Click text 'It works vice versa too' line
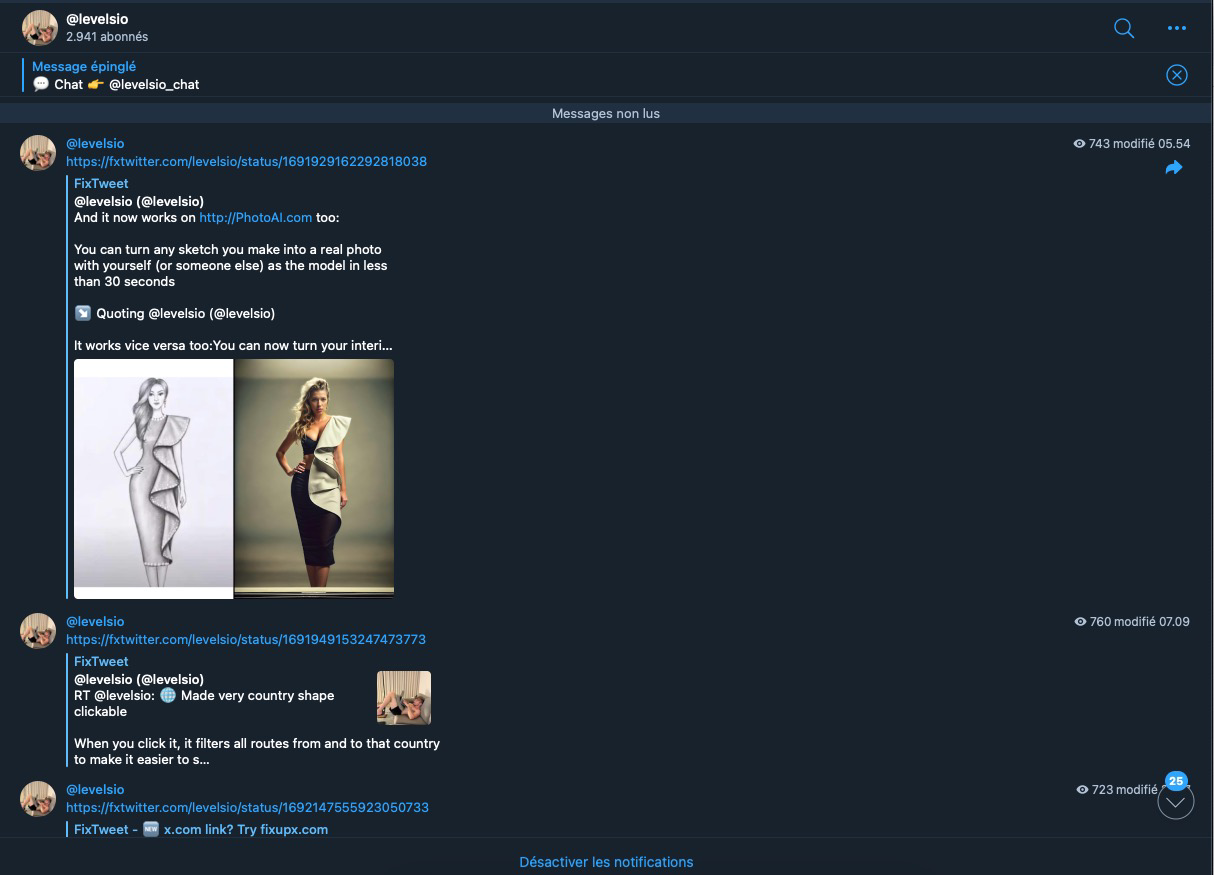The width and height of the screenshot is (1214, 875). pos(233,345)
